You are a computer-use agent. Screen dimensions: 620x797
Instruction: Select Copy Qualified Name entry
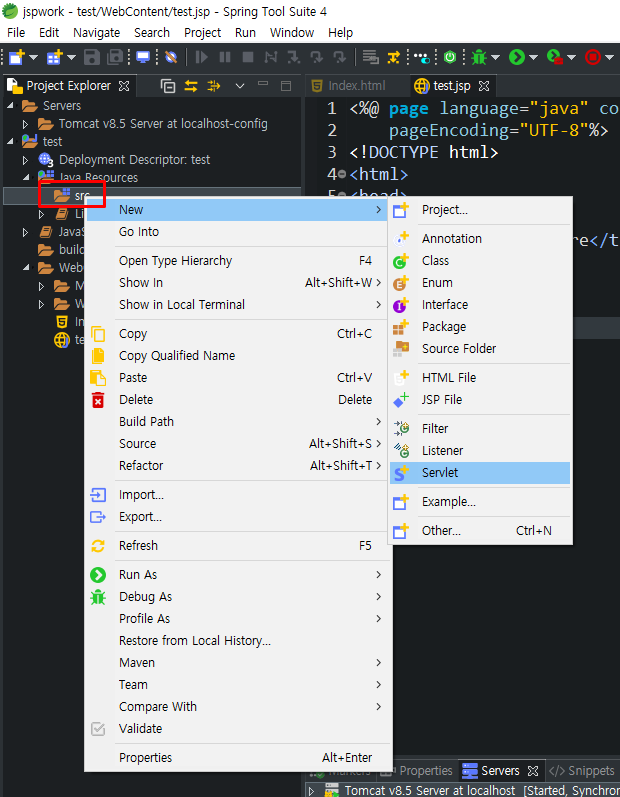tap(236, 355)
